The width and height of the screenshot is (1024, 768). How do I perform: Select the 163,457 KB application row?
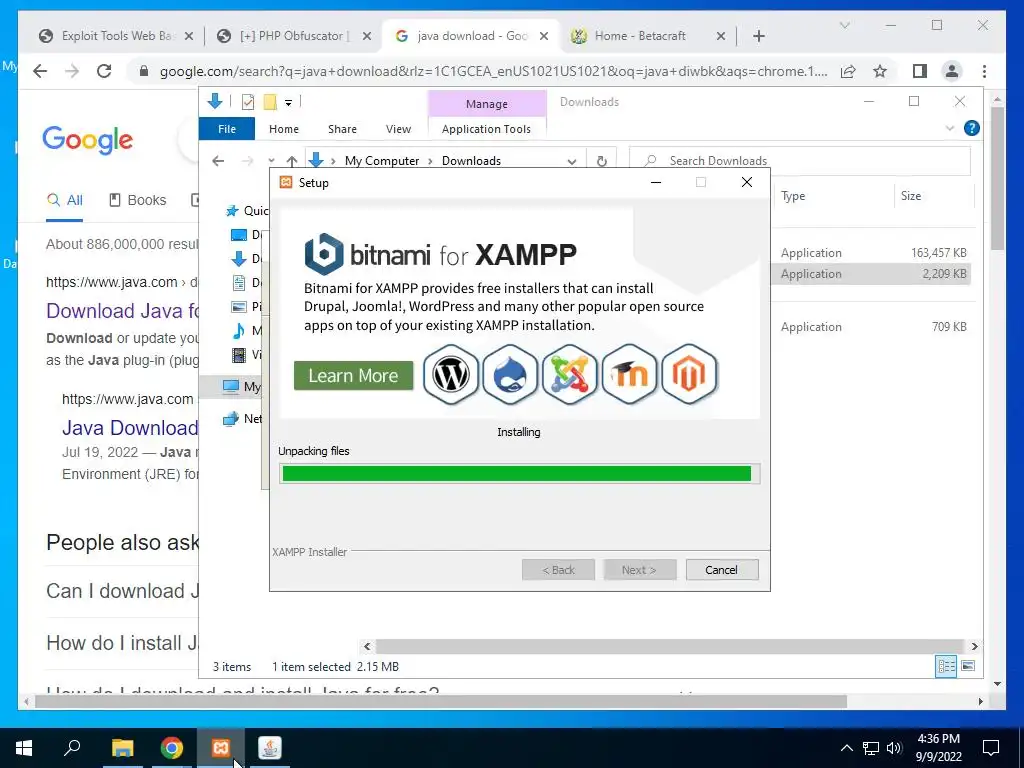point(873,253)
